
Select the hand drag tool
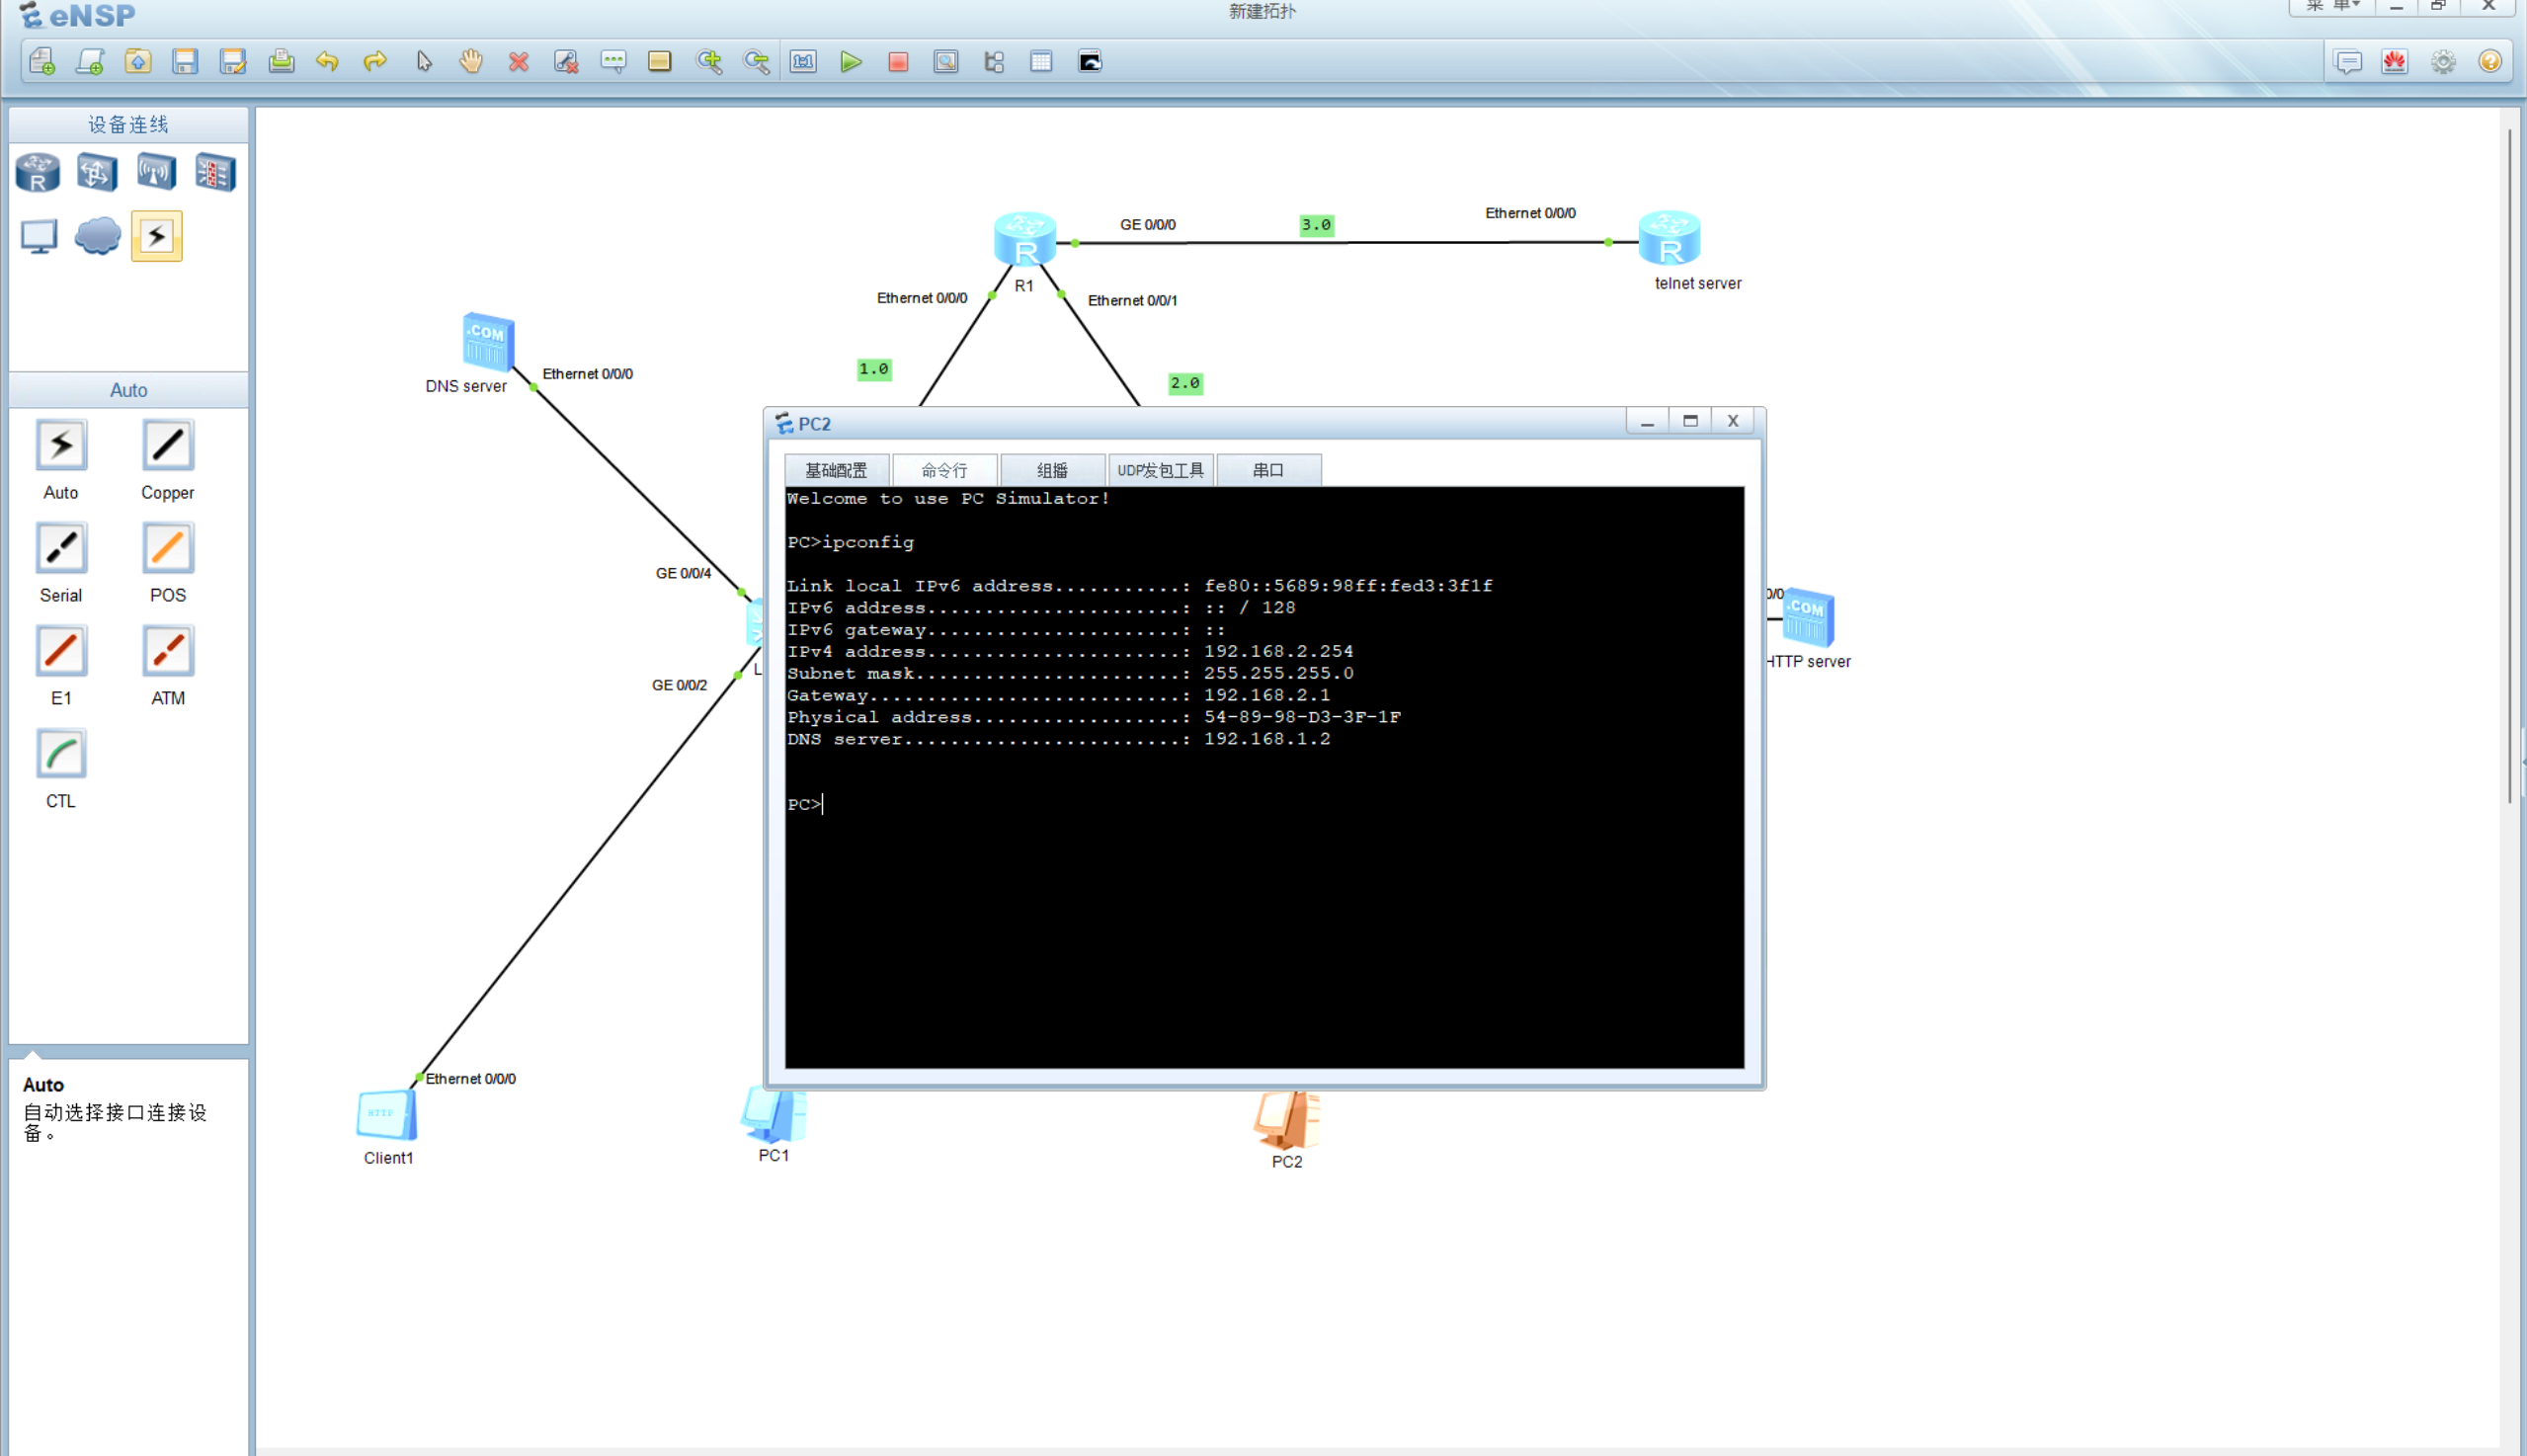471,62
